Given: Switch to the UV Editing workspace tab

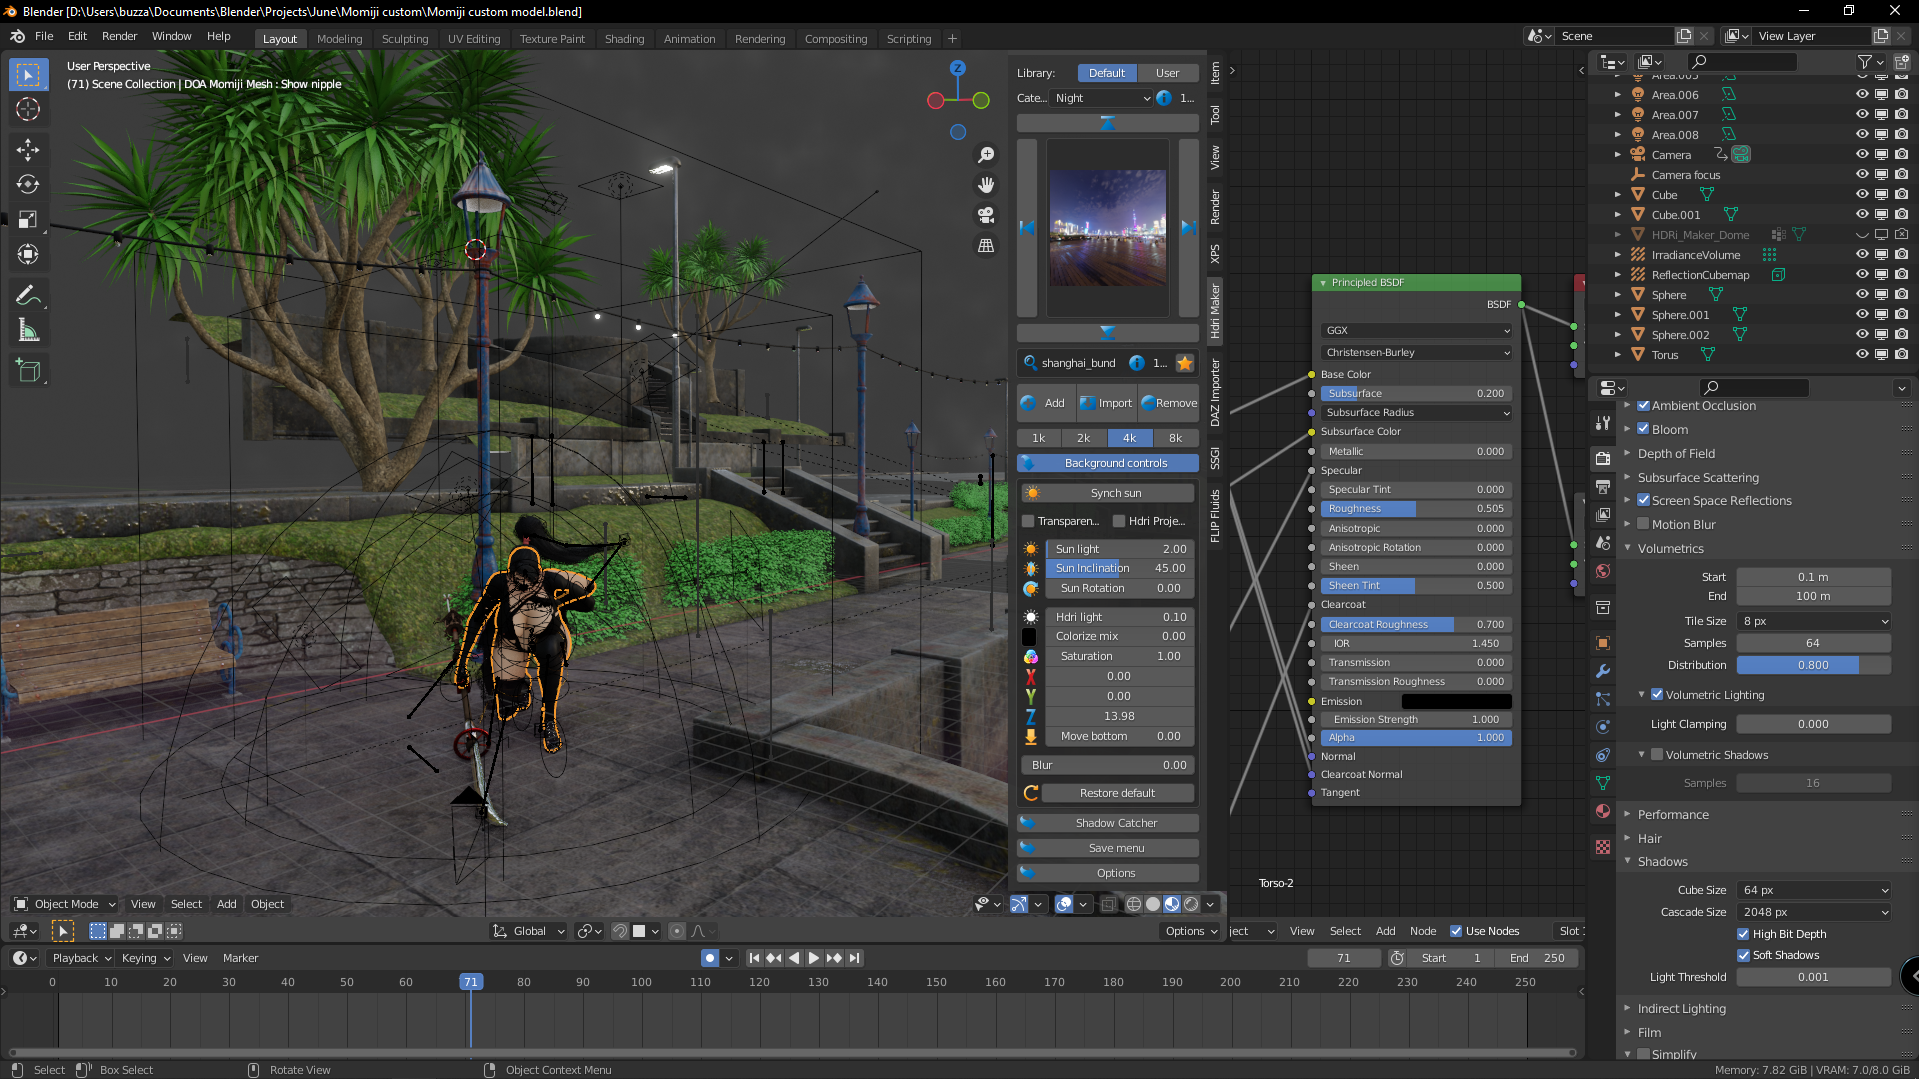Looking at the screenshot, I should [x=474, y=39].
